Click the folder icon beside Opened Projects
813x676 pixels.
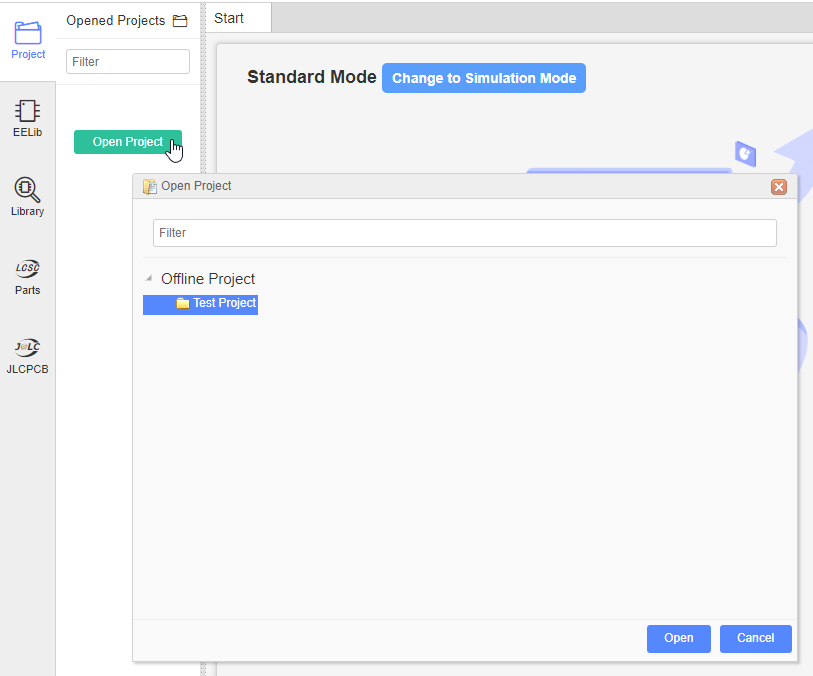pyautogui.click(x=180, y=21)
